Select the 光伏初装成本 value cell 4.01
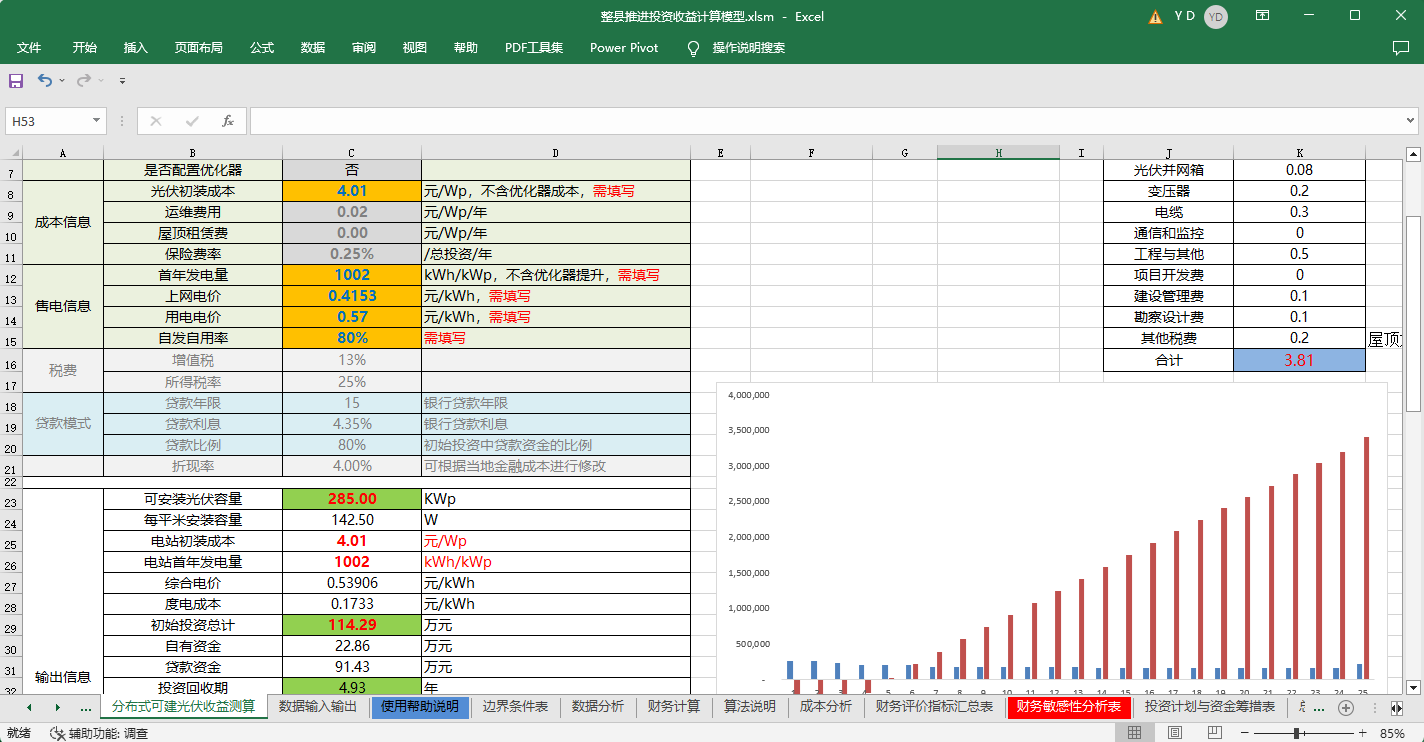Screen dimensions: 1424x742 pyautogui.click(x=352, y=191)
